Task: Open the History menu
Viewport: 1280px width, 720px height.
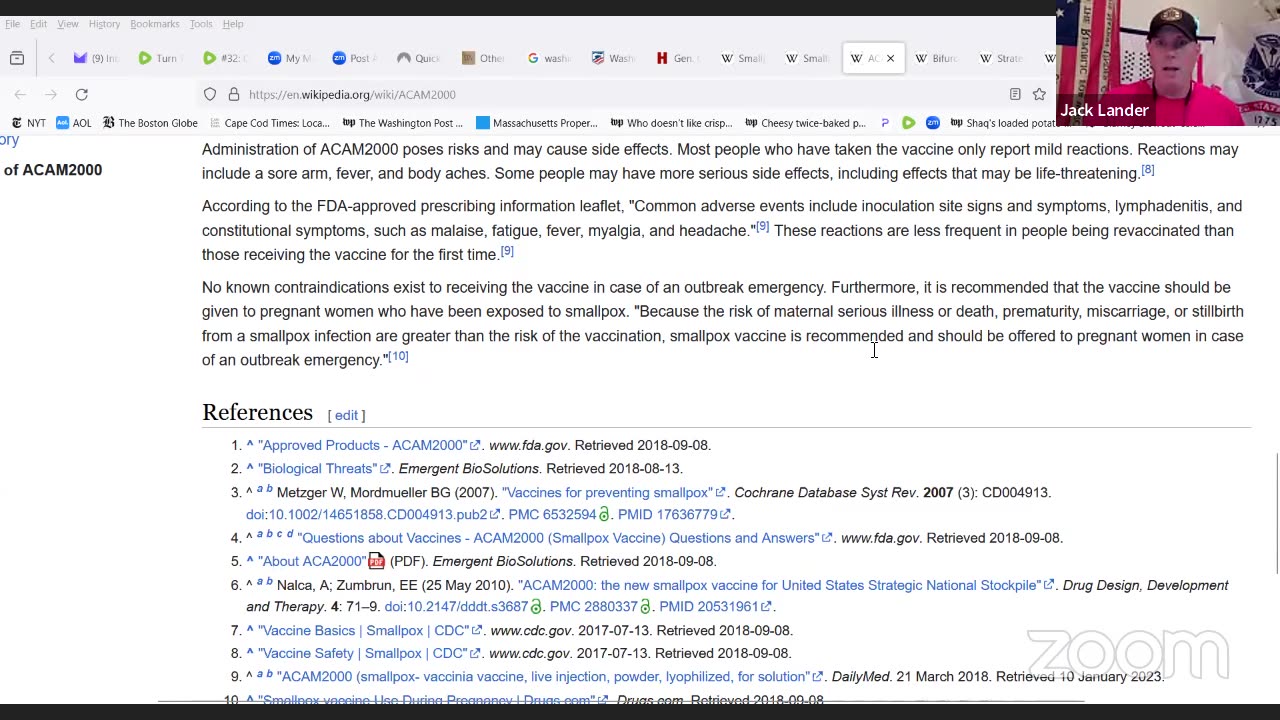Action: pyautogui.click(x=104, y=24)
